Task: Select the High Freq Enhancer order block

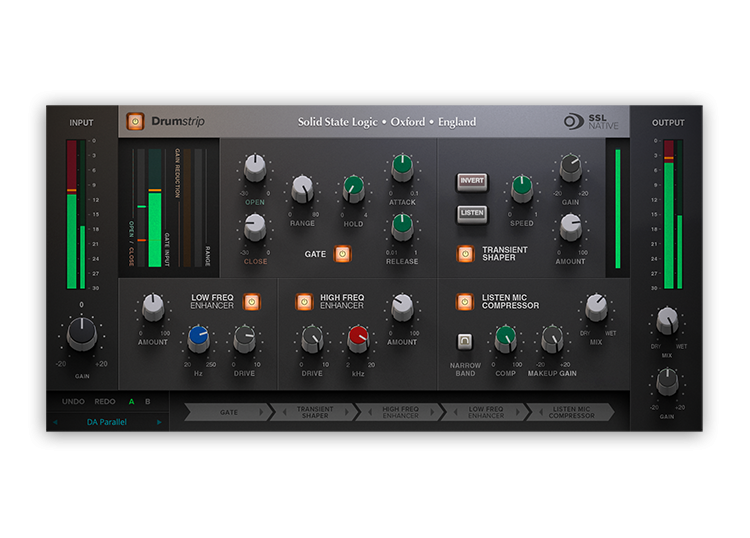Action: (400, 412)
